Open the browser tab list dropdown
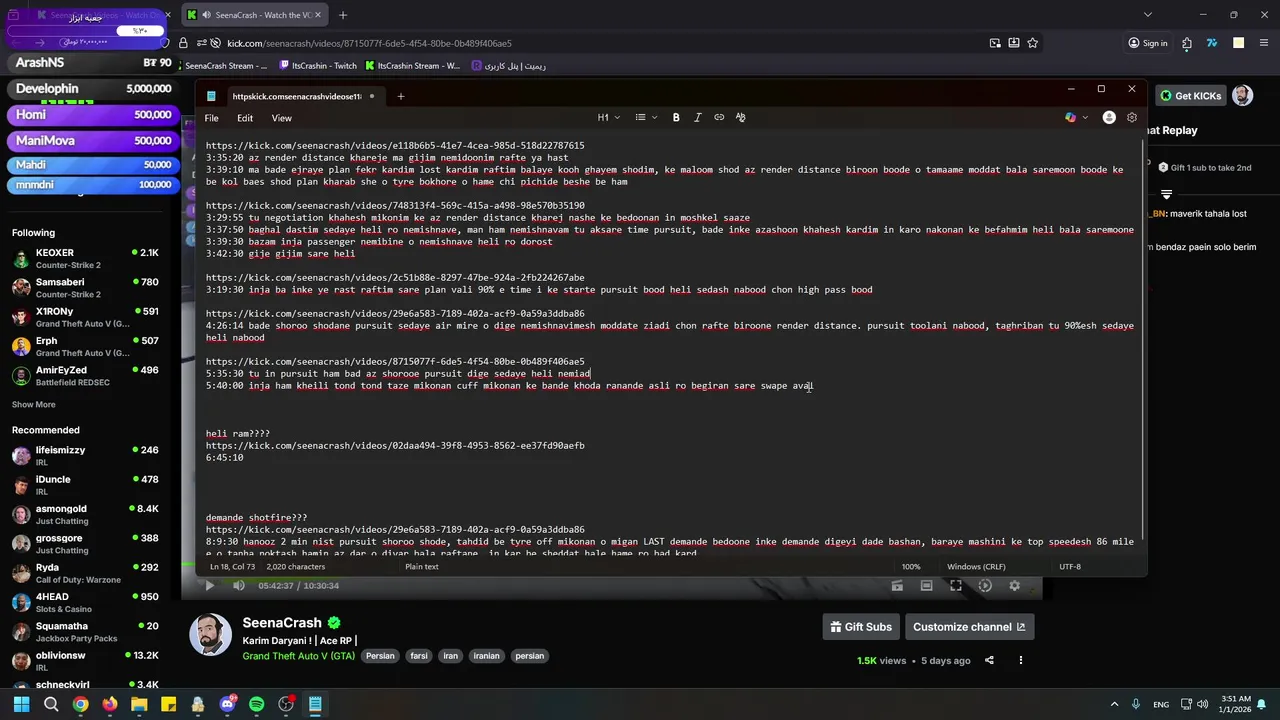 (1148, 15)
